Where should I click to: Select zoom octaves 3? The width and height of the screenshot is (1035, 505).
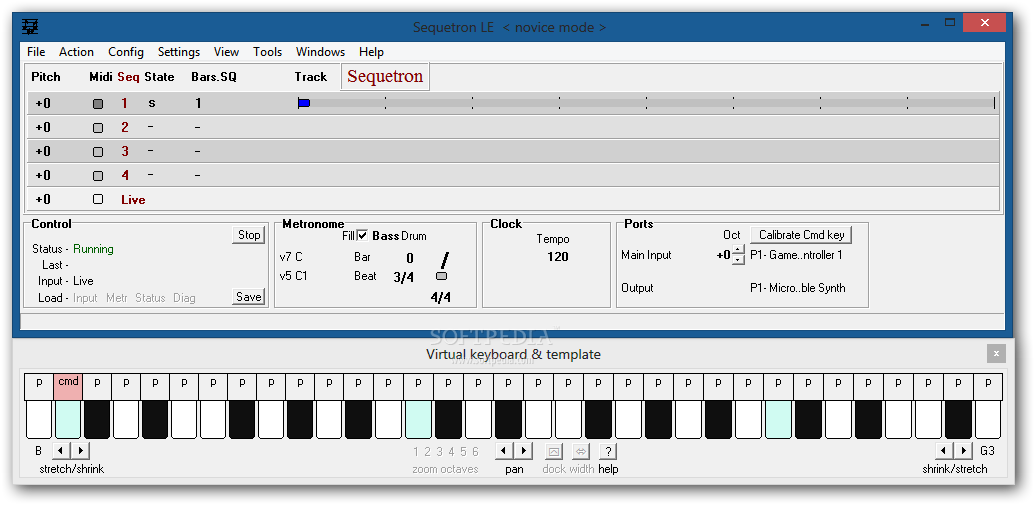[440, 452]
